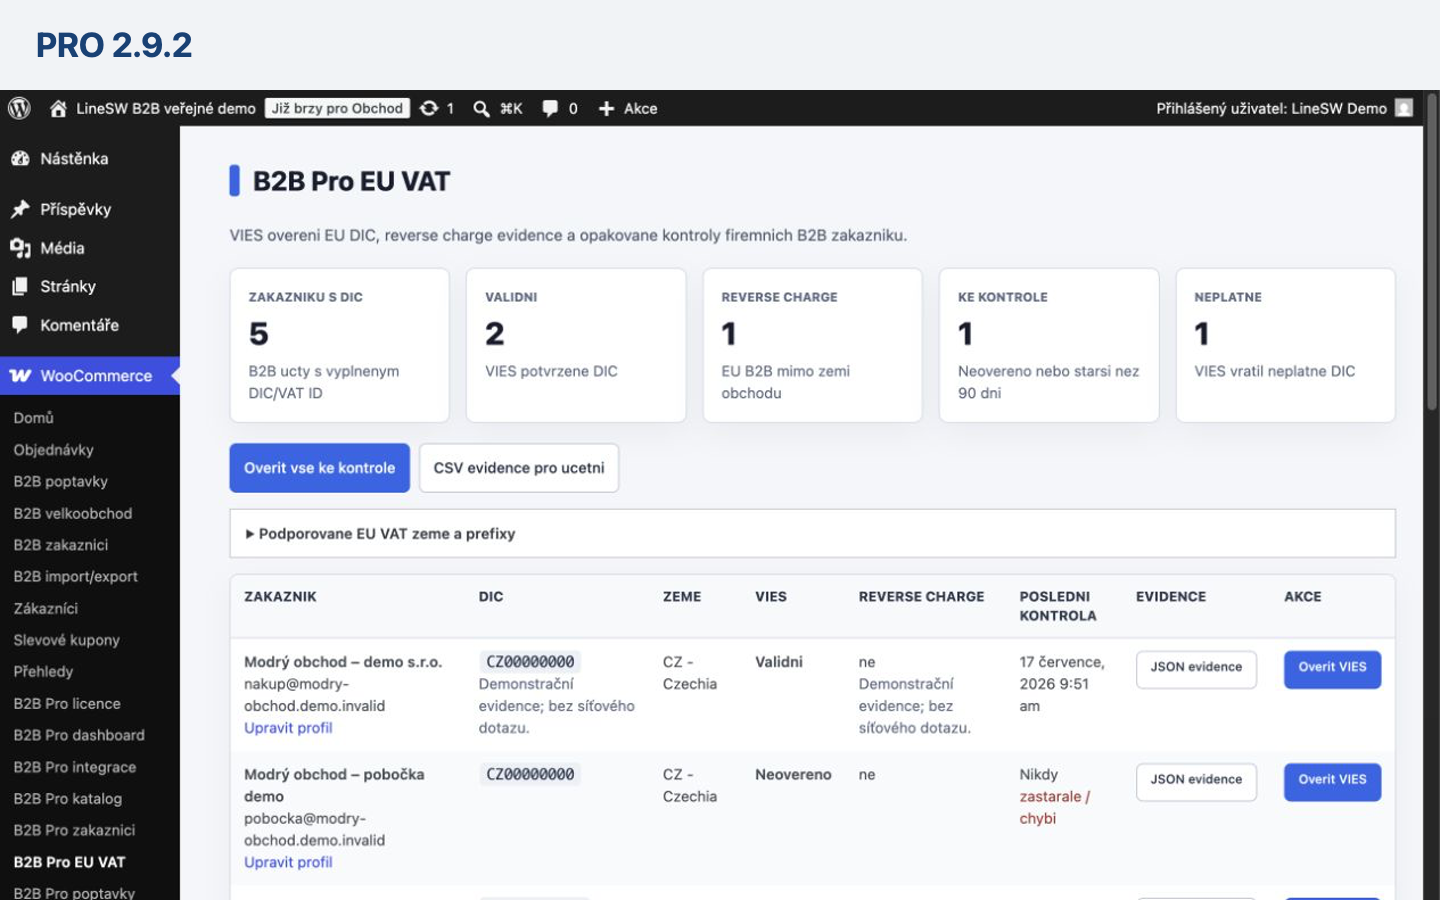Image resolution: width=1440 pixels, height=900 pixels.
Task: Open B2B velkoobchod submenu
Action: [x=73, y=513]
